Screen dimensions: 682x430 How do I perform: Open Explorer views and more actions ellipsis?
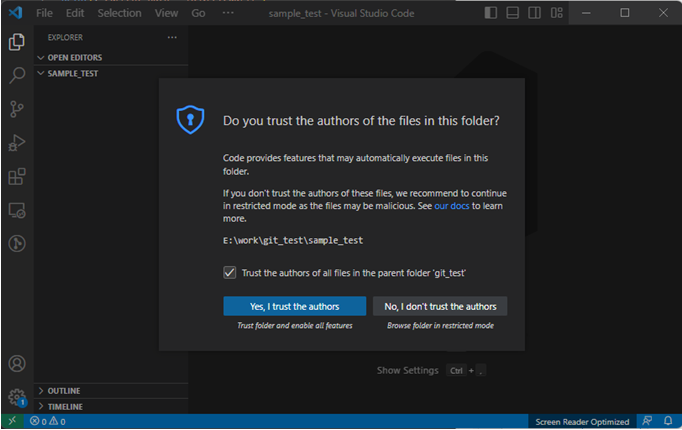[x=172, y=37]
